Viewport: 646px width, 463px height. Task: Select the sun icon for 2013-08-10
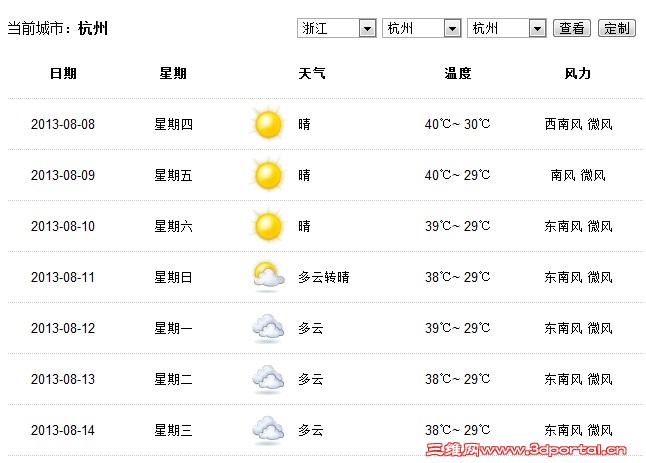point(268,226)
